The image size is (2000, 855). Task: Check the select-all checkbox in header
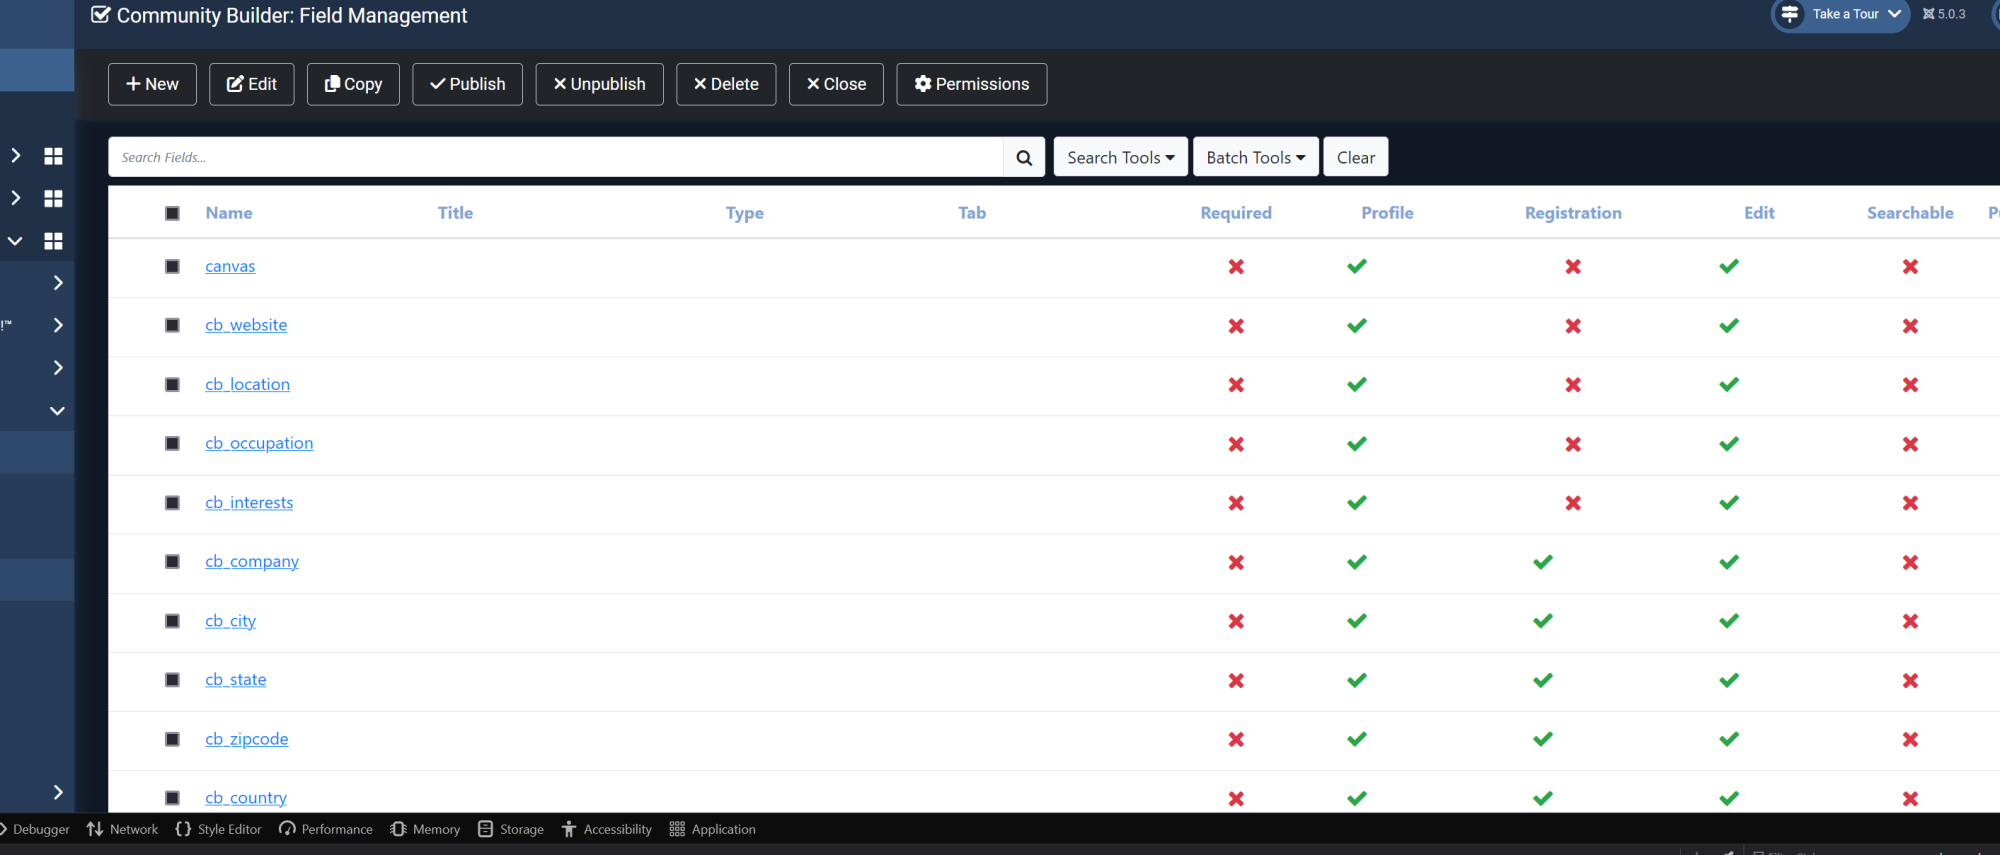click(x=172, y=213)
